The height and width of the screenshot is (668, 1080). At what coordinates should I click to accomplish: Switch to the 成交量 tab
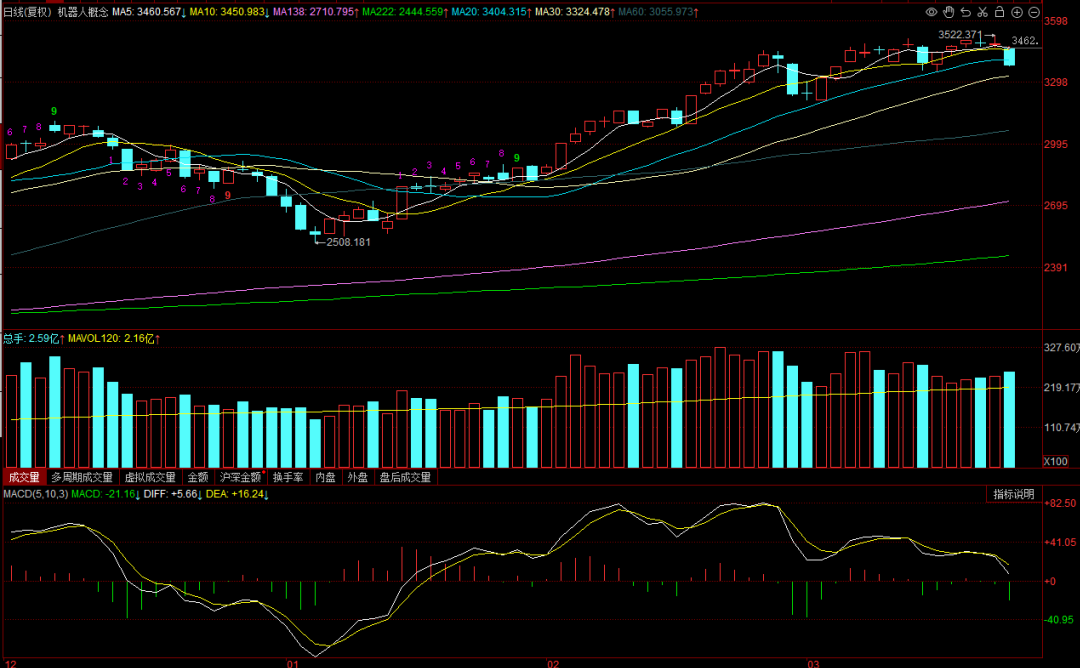click(x=24, y=477)
